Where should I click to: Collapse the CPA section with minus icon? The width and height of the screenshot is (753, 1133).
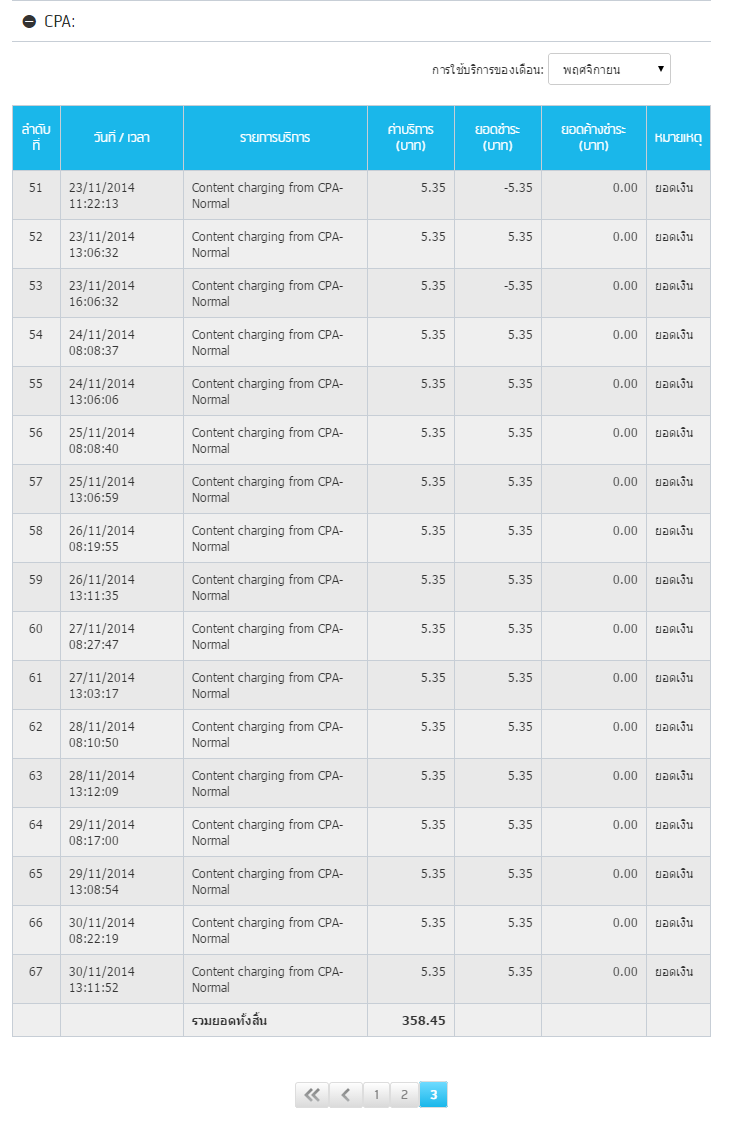[x=29, y=22]
